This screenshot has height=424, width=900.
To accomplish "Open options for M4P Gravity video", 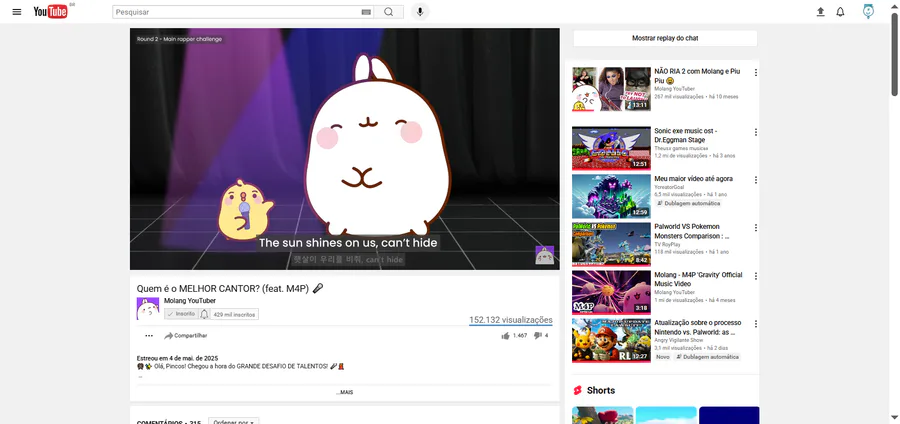I will coord(755,276).
